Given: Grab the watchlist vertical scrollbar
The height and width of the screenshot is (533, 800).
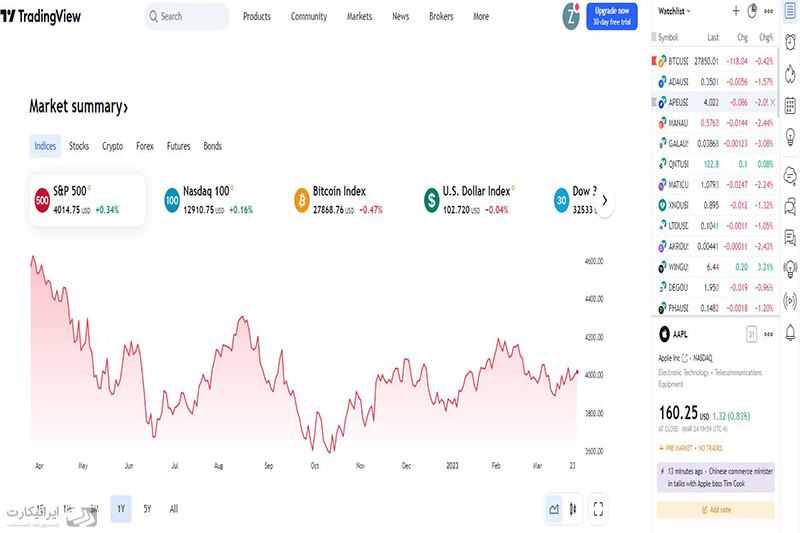Looking at the screenshot, I should click(778, 83).
